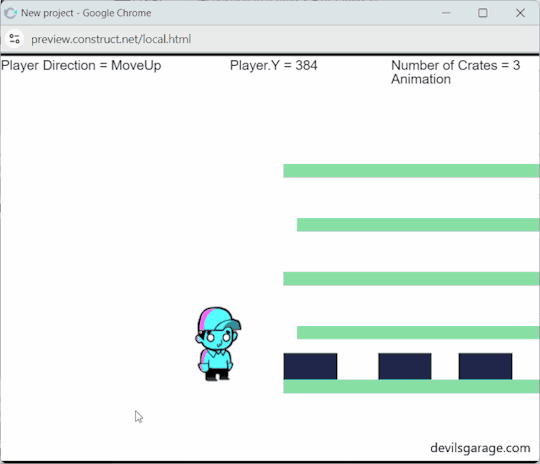Image resolution: width=540 pixels, height=464 pixels.
Task: Click the third green platform from top
Action: pos(412,279)
